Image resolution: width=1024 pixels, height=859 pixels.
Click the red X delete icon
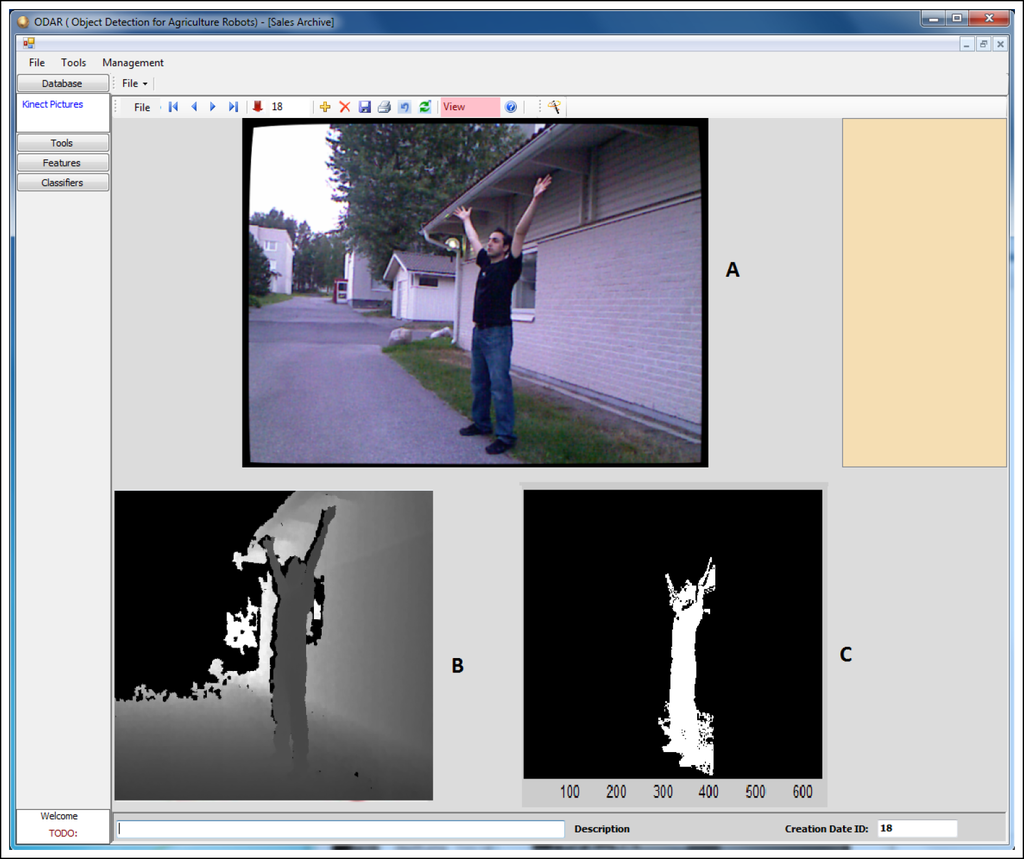click(345, 107)
